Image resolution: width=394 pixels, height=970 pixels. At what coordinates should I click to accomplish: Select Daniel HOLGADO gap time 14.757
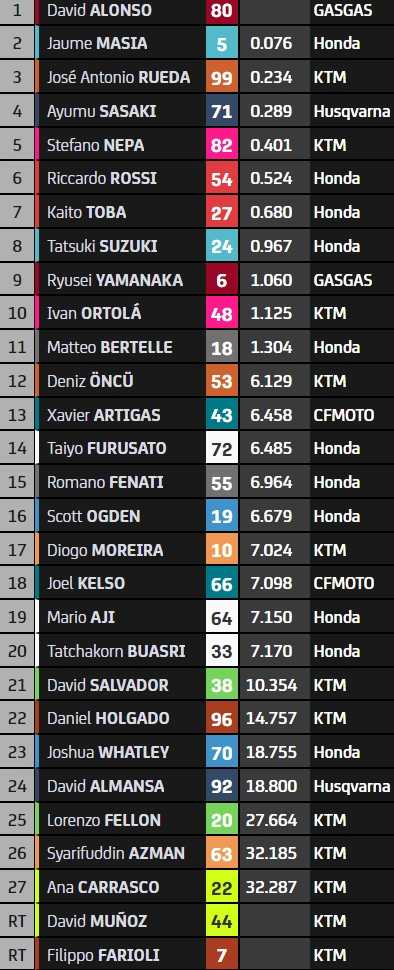point(272,718)
